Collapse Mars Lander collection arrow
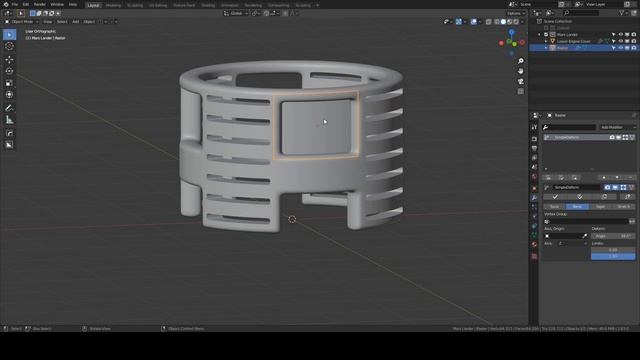The image size is (640, 360). click(539, 35)
